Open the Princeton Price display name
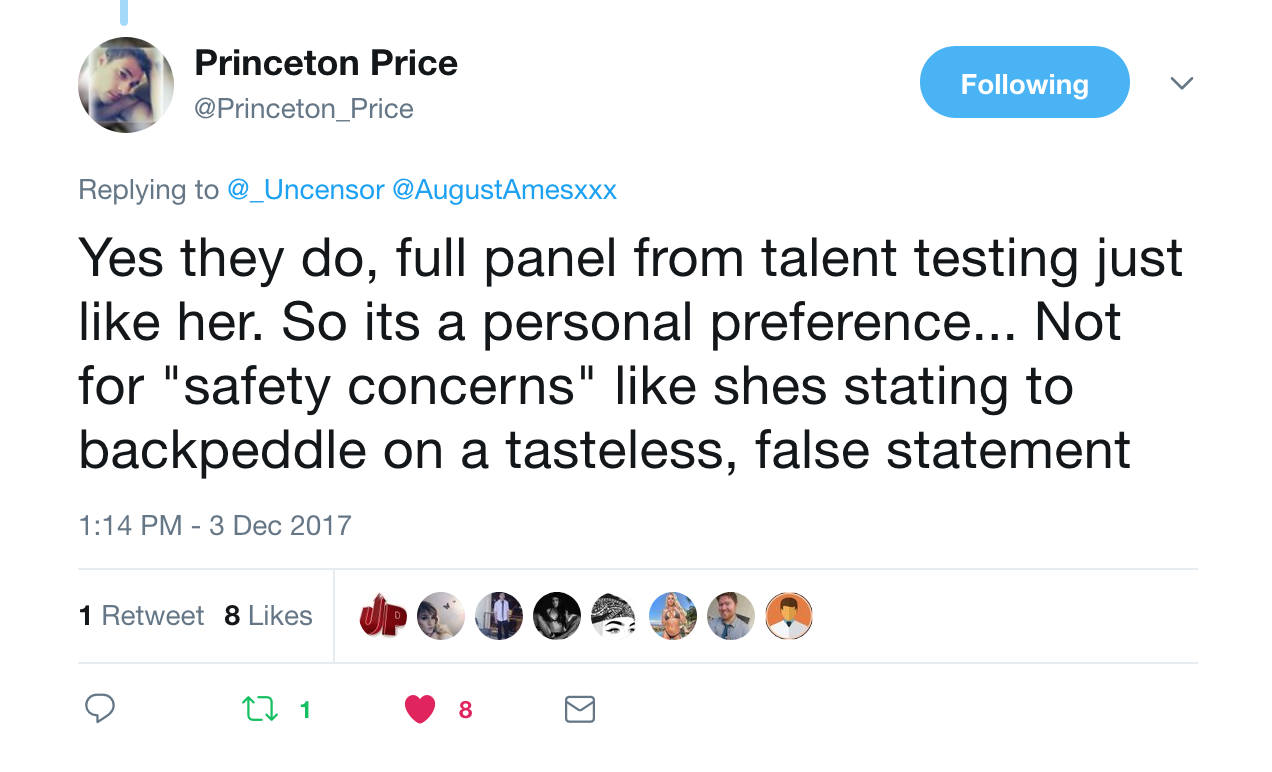This screenshot has height=772, width=1272. coord(326,63)
